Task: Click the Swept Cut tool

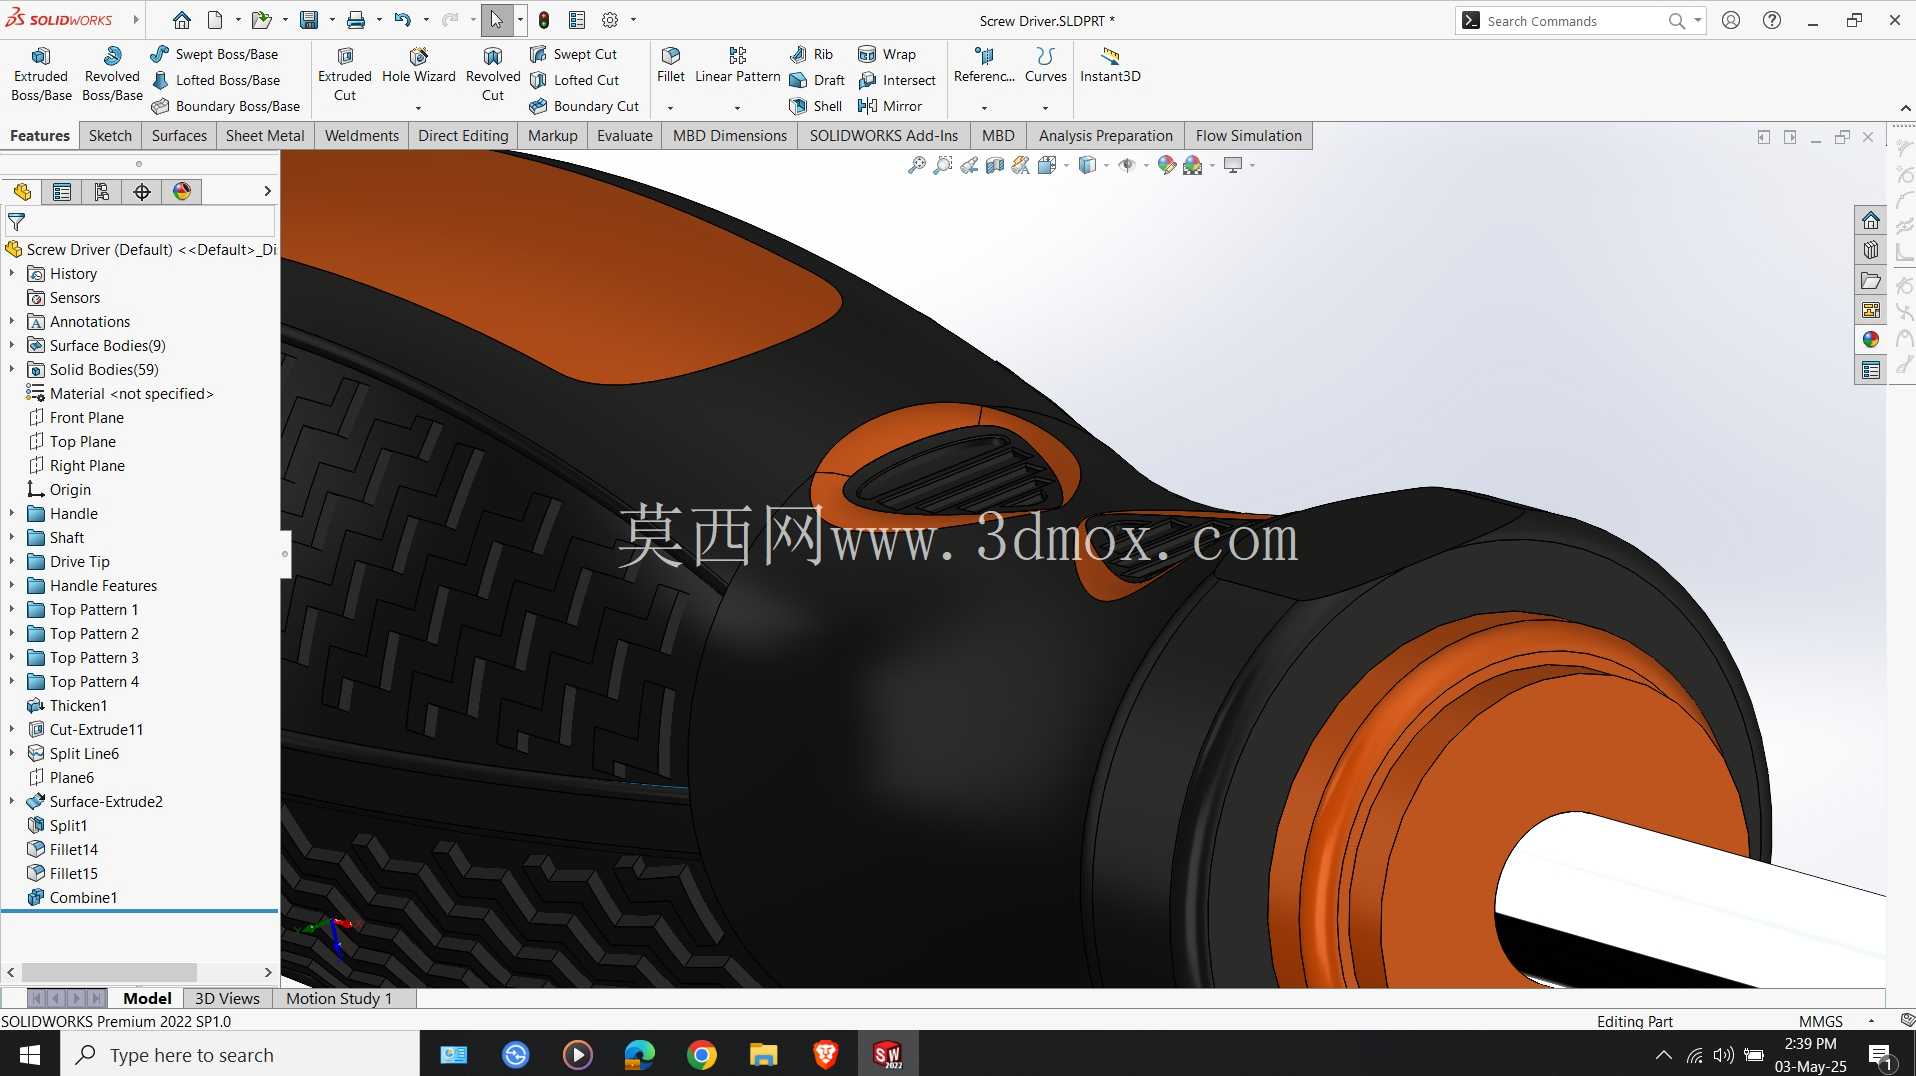Action: click(574, 54)
